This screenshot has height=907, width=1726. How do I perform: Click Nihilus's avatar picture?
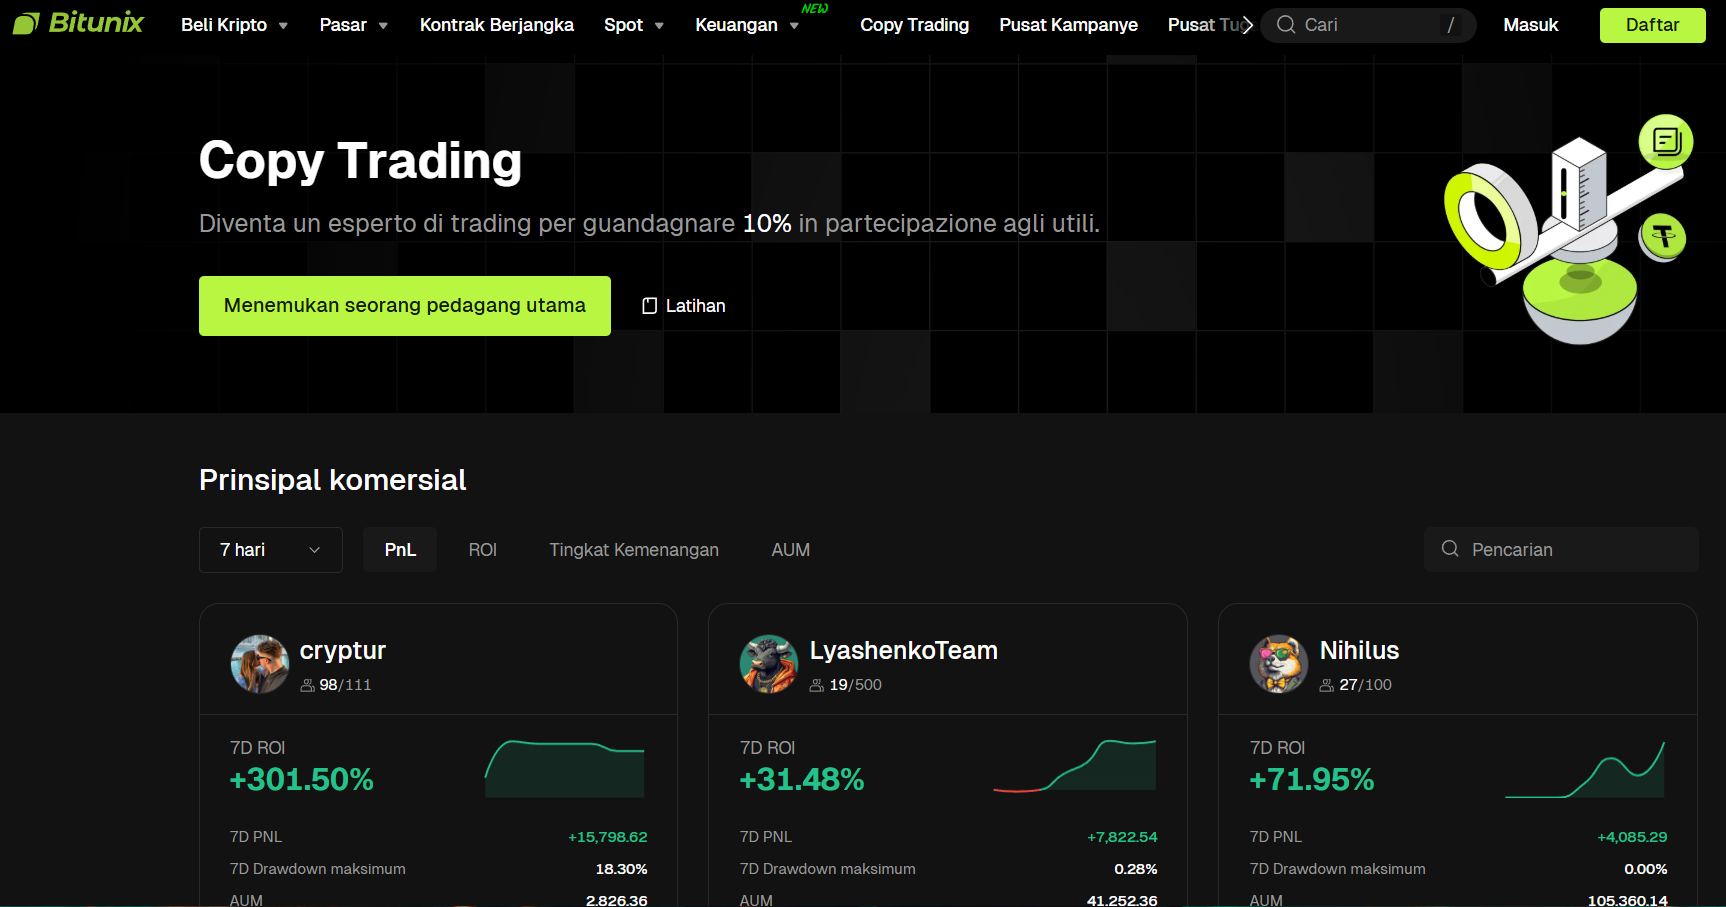pos(1279,664)
